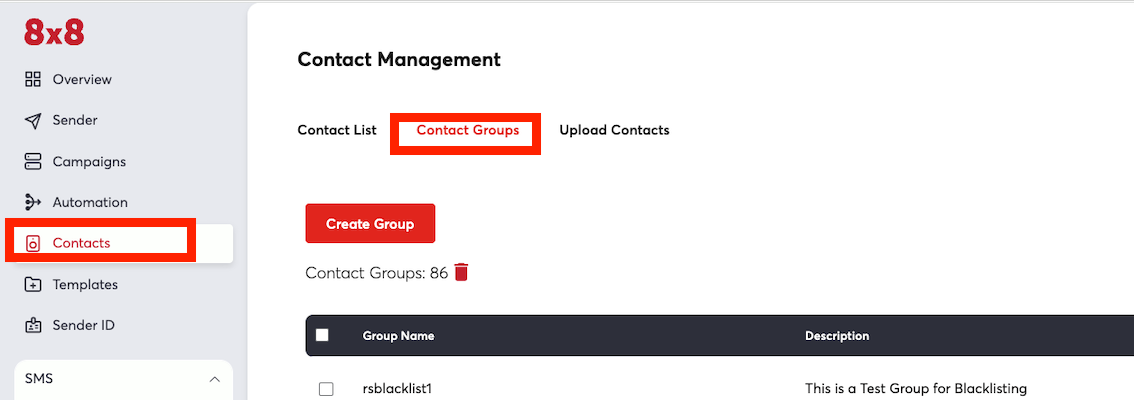The image size is (1134, 400).
Task: Click the Sender ID badge icon
Action: (33, 325)
